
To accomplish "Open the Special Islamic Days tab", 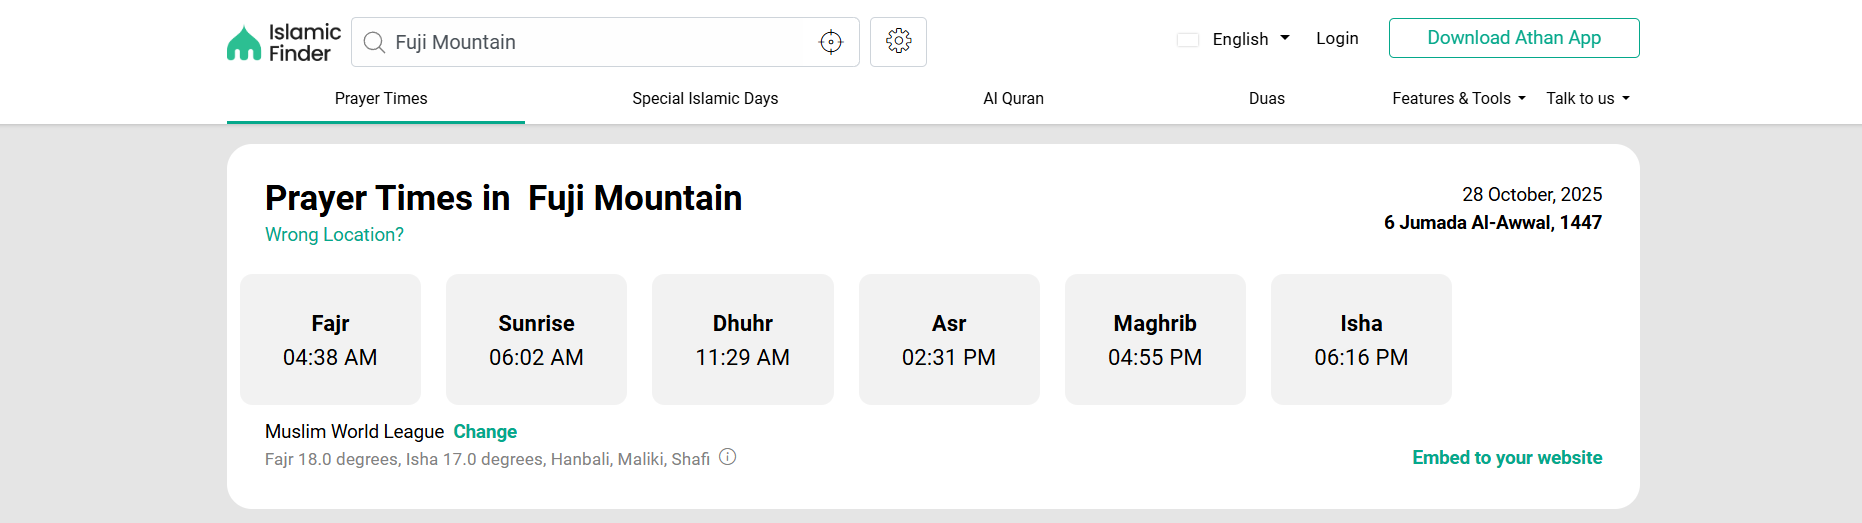I will tap(705, 98).
